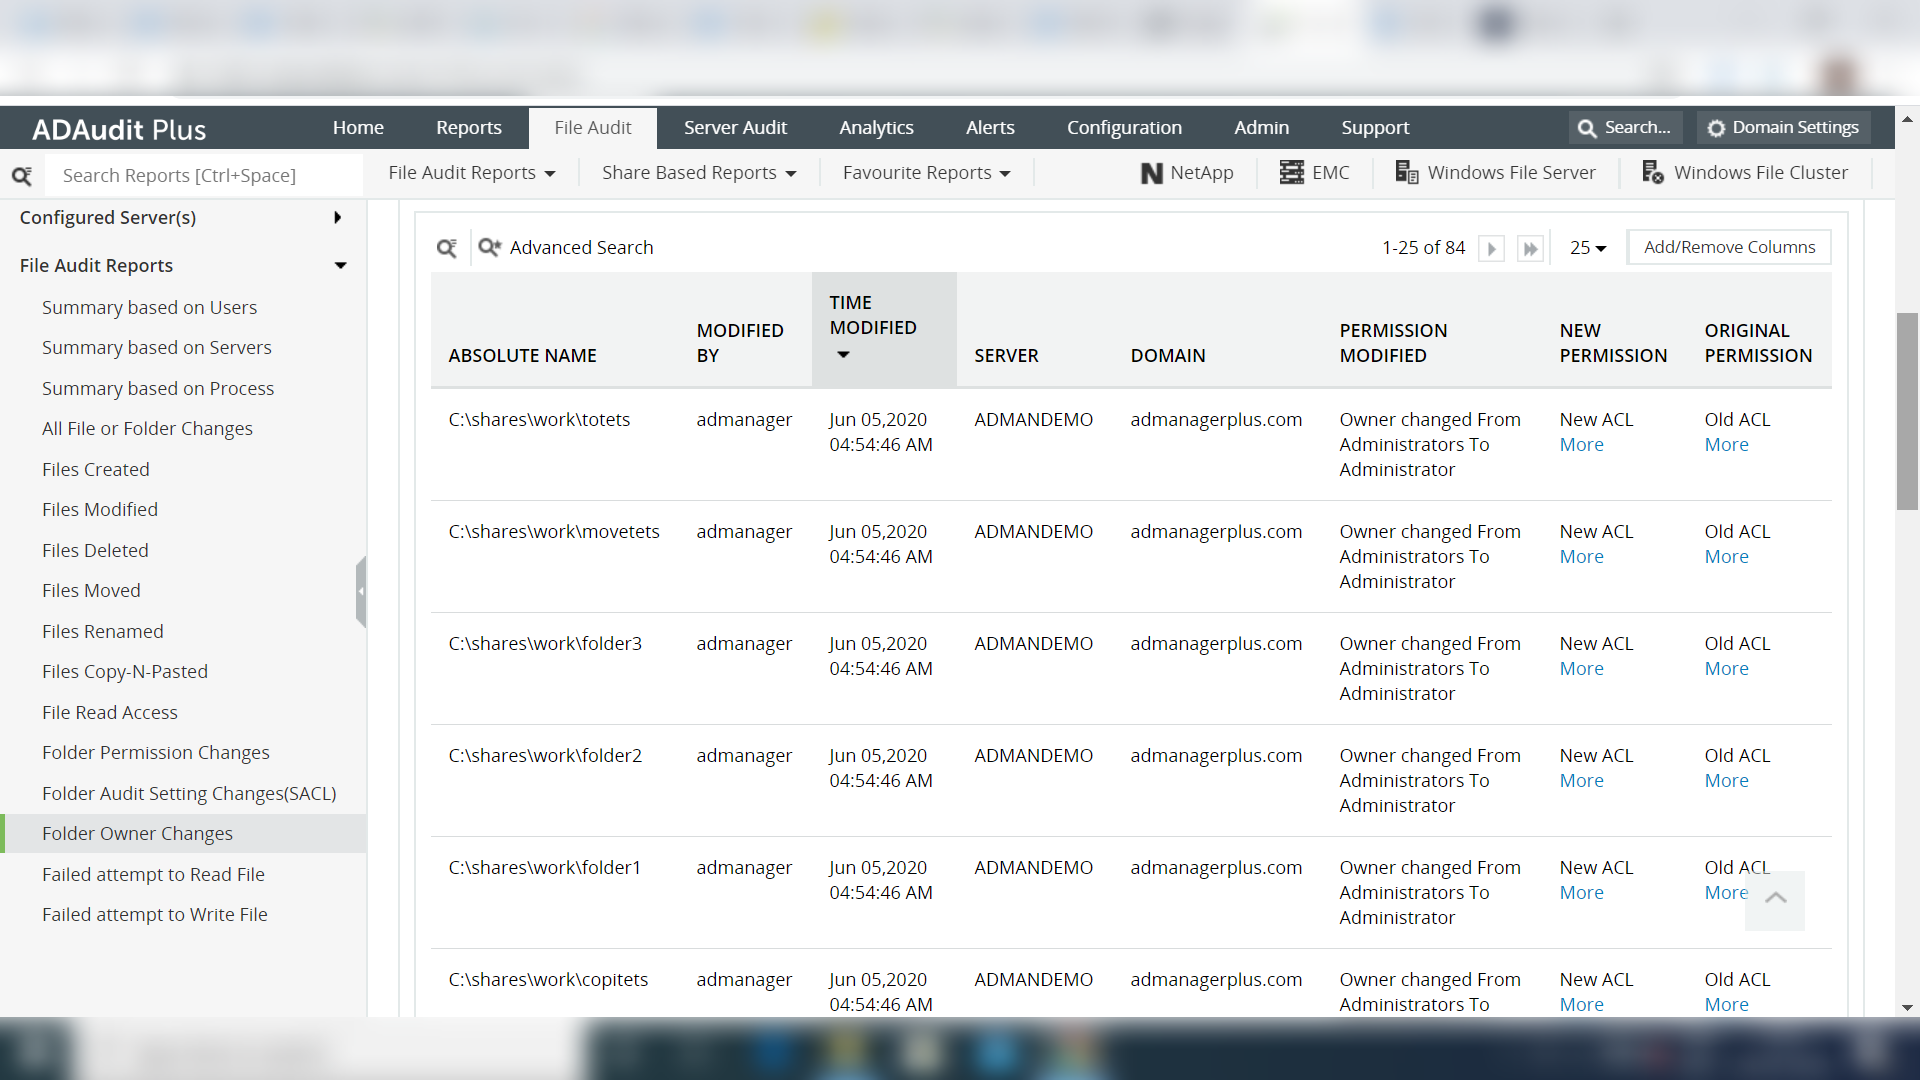
Task: Toggle Time Modified sort arrow
Action: 843,355
